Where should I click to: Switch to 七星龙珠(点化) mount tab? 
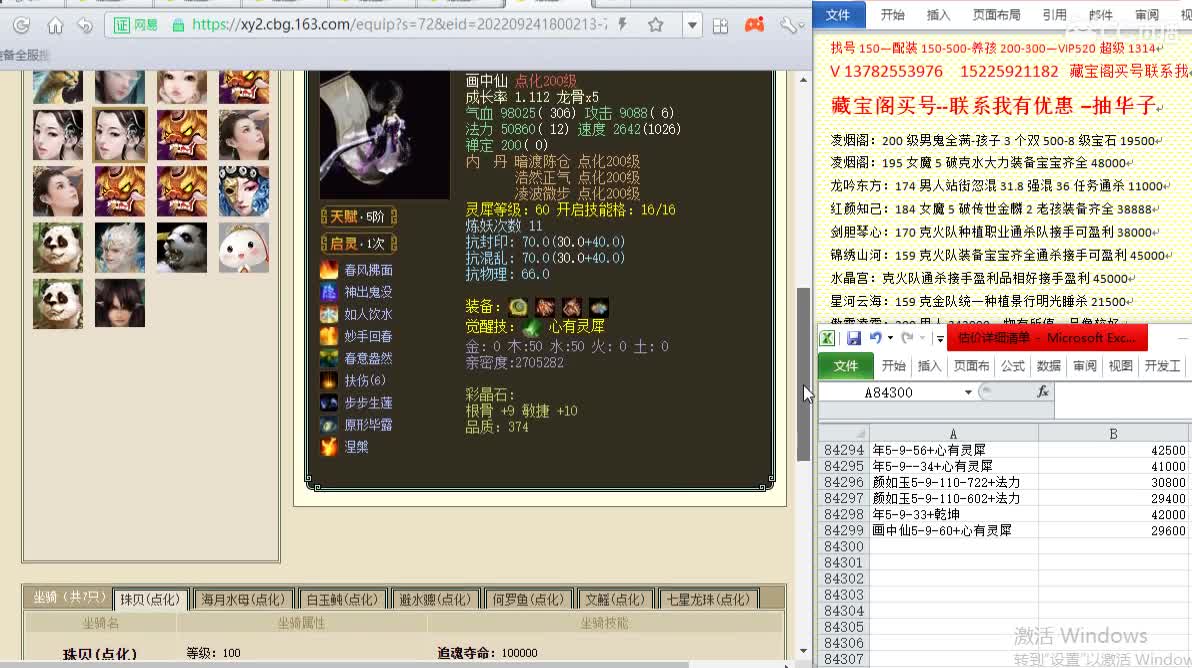coord(709,600)
